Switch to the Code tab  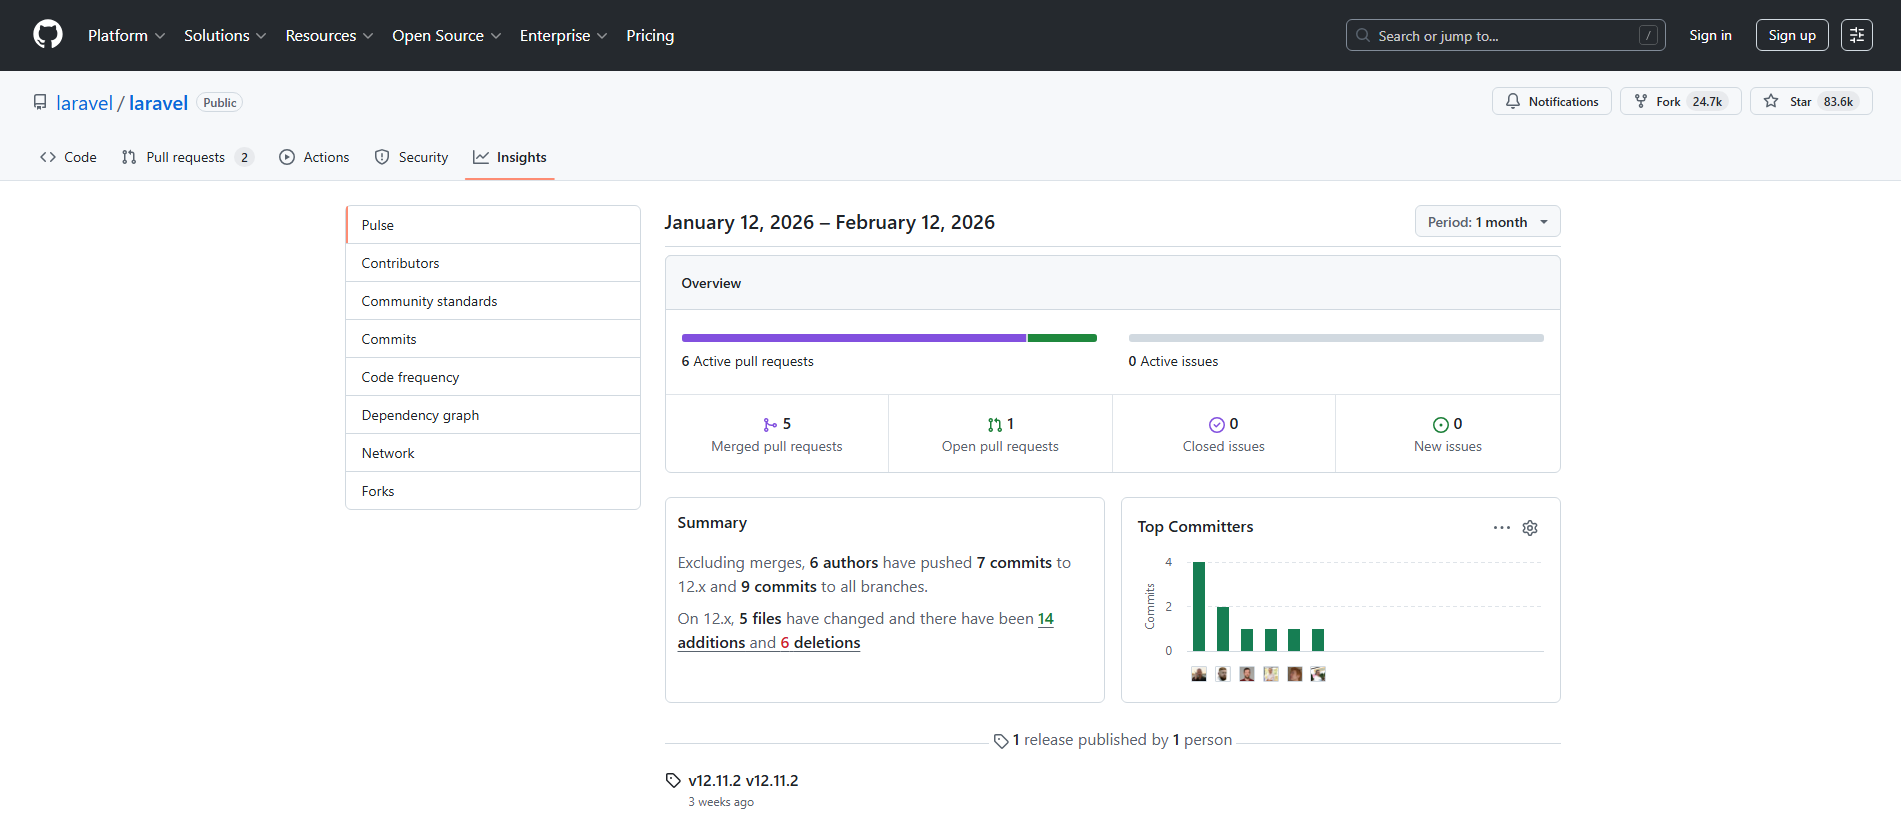click(x=68, y=157)
